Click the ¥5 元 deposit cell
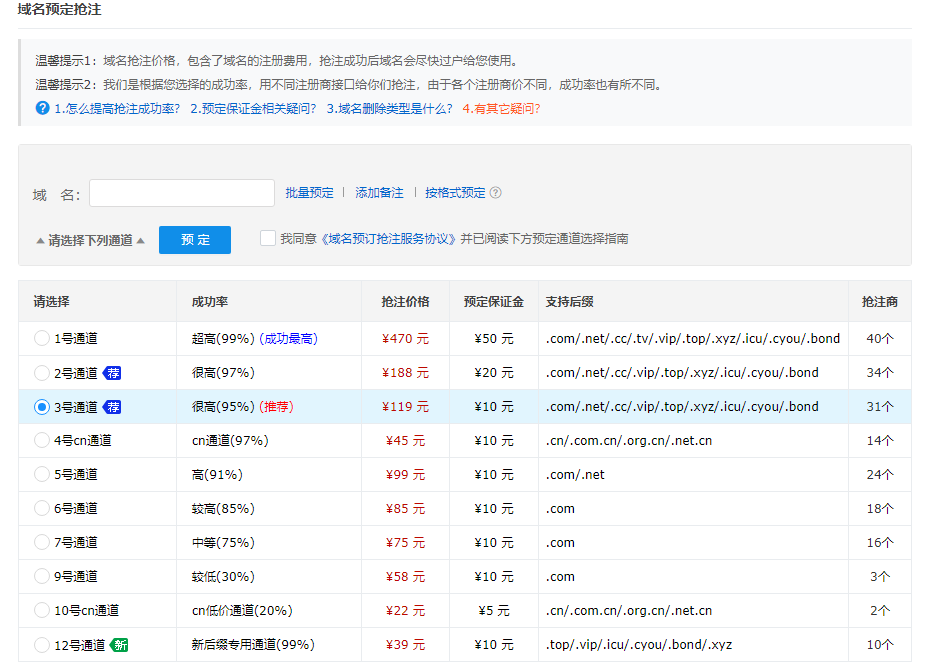 click(493, 610)
